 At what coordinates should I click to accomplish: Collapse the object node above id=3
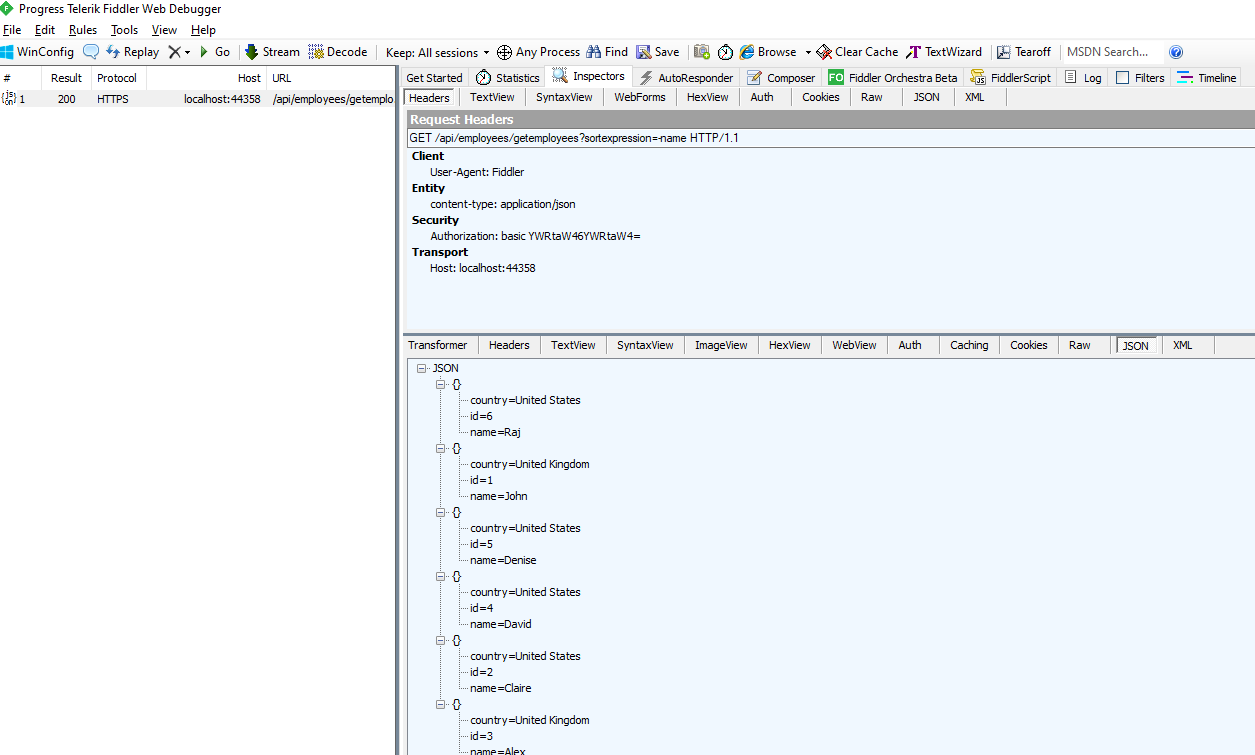click(440, 704)
